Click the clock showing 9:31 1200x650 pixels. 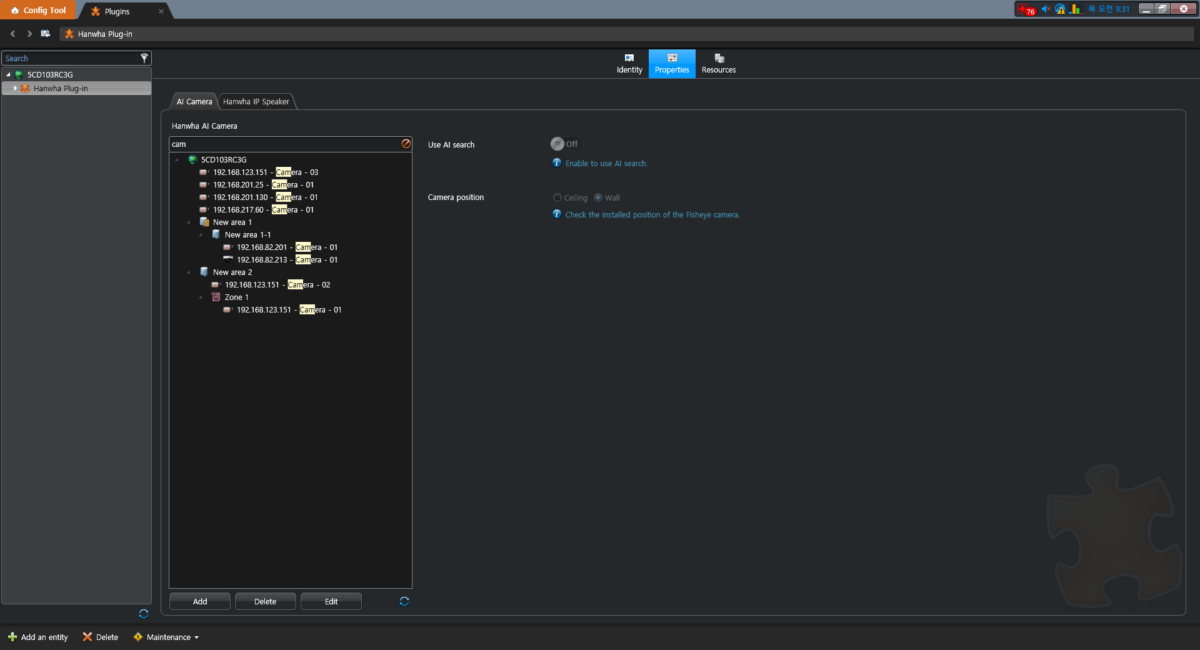point(1107,9)
